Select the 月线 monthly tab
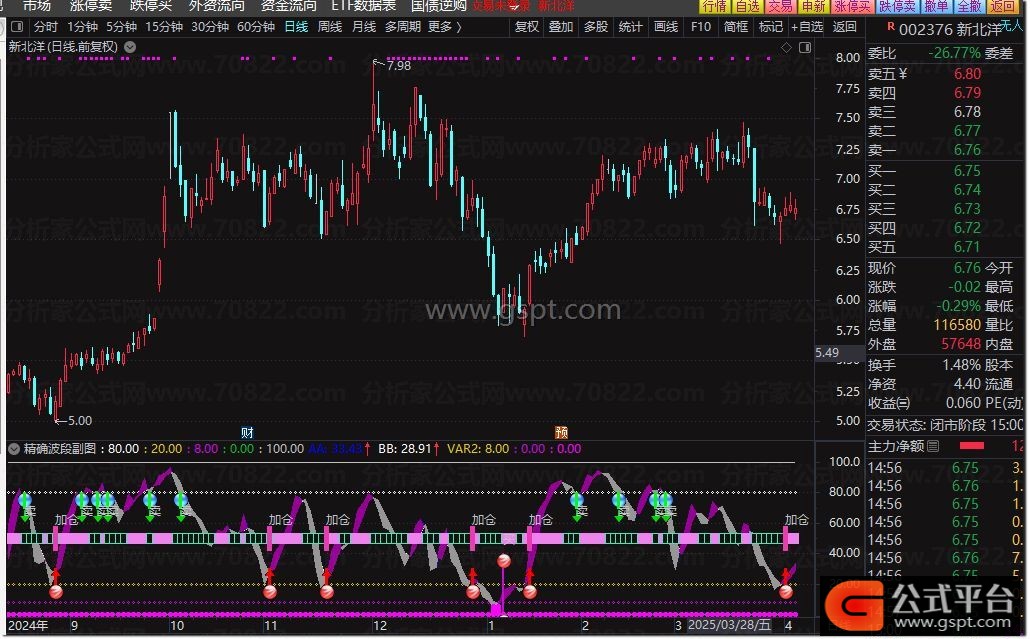 [x=364, y=27]
